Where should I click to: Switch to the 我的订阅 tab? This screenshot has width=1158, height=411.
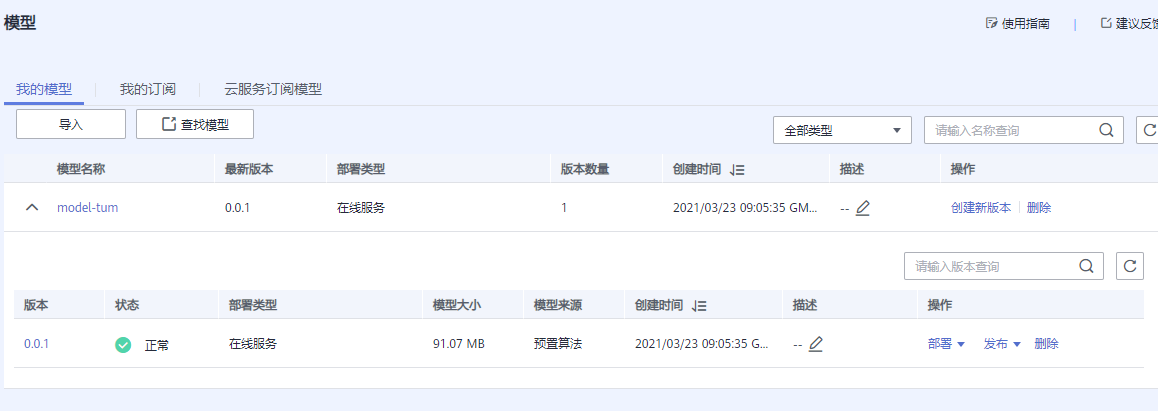point(147,89)
